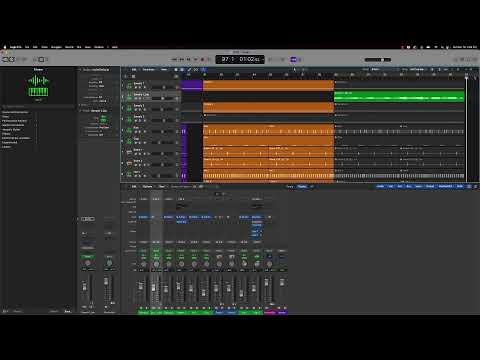Toggle the Audio filter button in mixer
The height and width of the screenshot is (360, 480).
380,186
